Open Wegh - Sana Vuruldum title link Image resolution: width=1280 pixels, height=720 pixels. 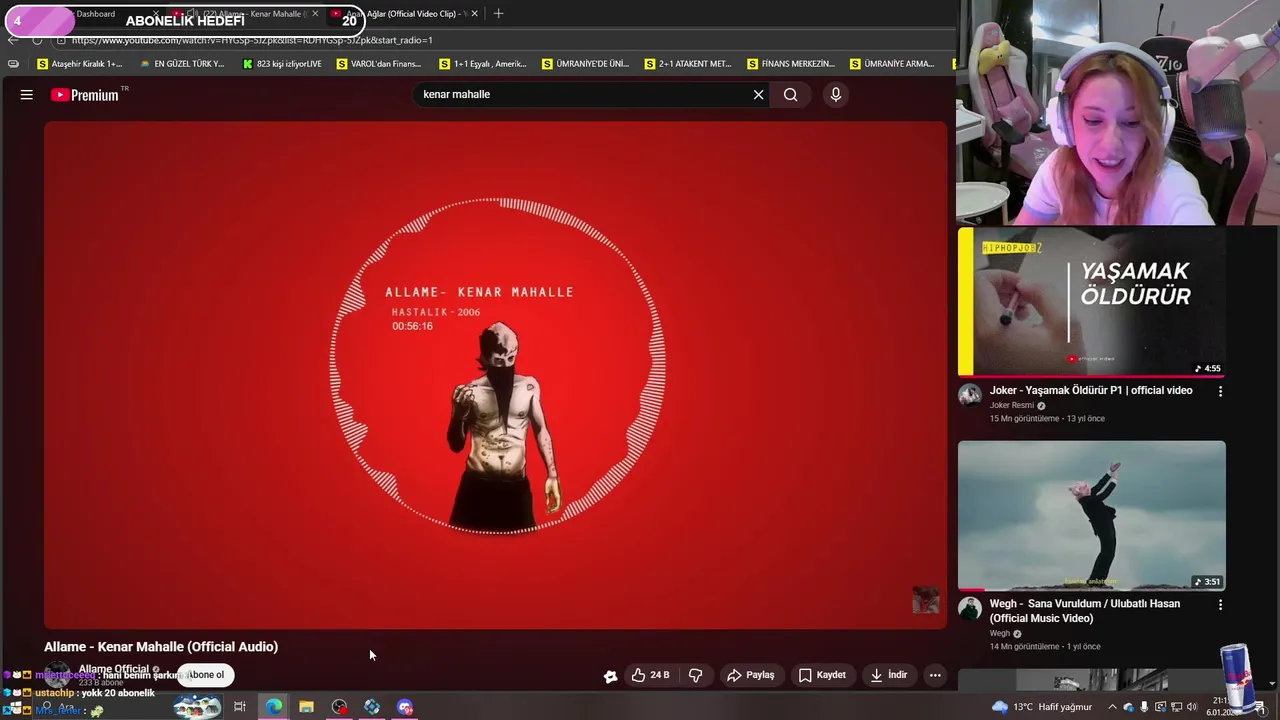pyautogui.click(x=1085, y=611)
